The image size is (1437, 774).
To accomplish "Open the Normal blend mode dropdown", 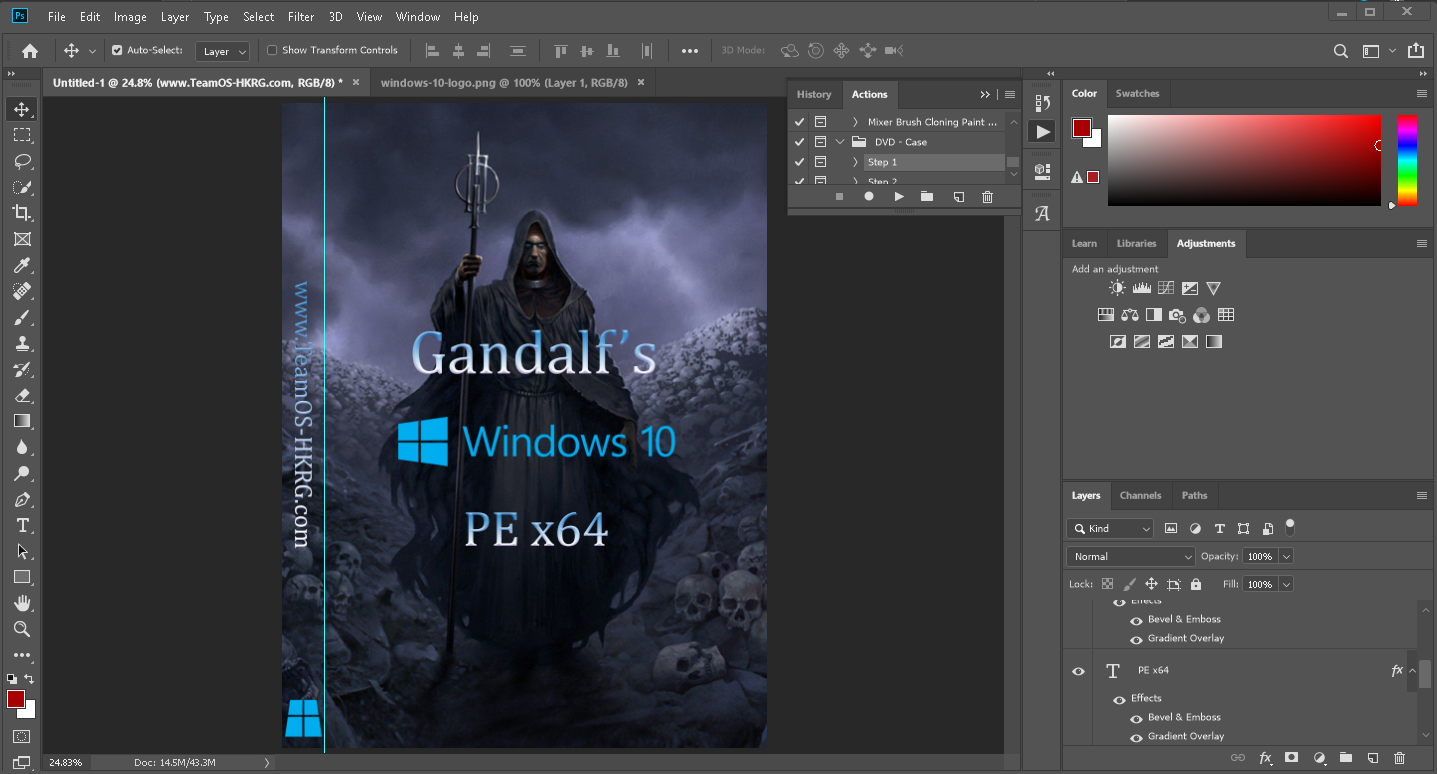I will coord(1131,556).
